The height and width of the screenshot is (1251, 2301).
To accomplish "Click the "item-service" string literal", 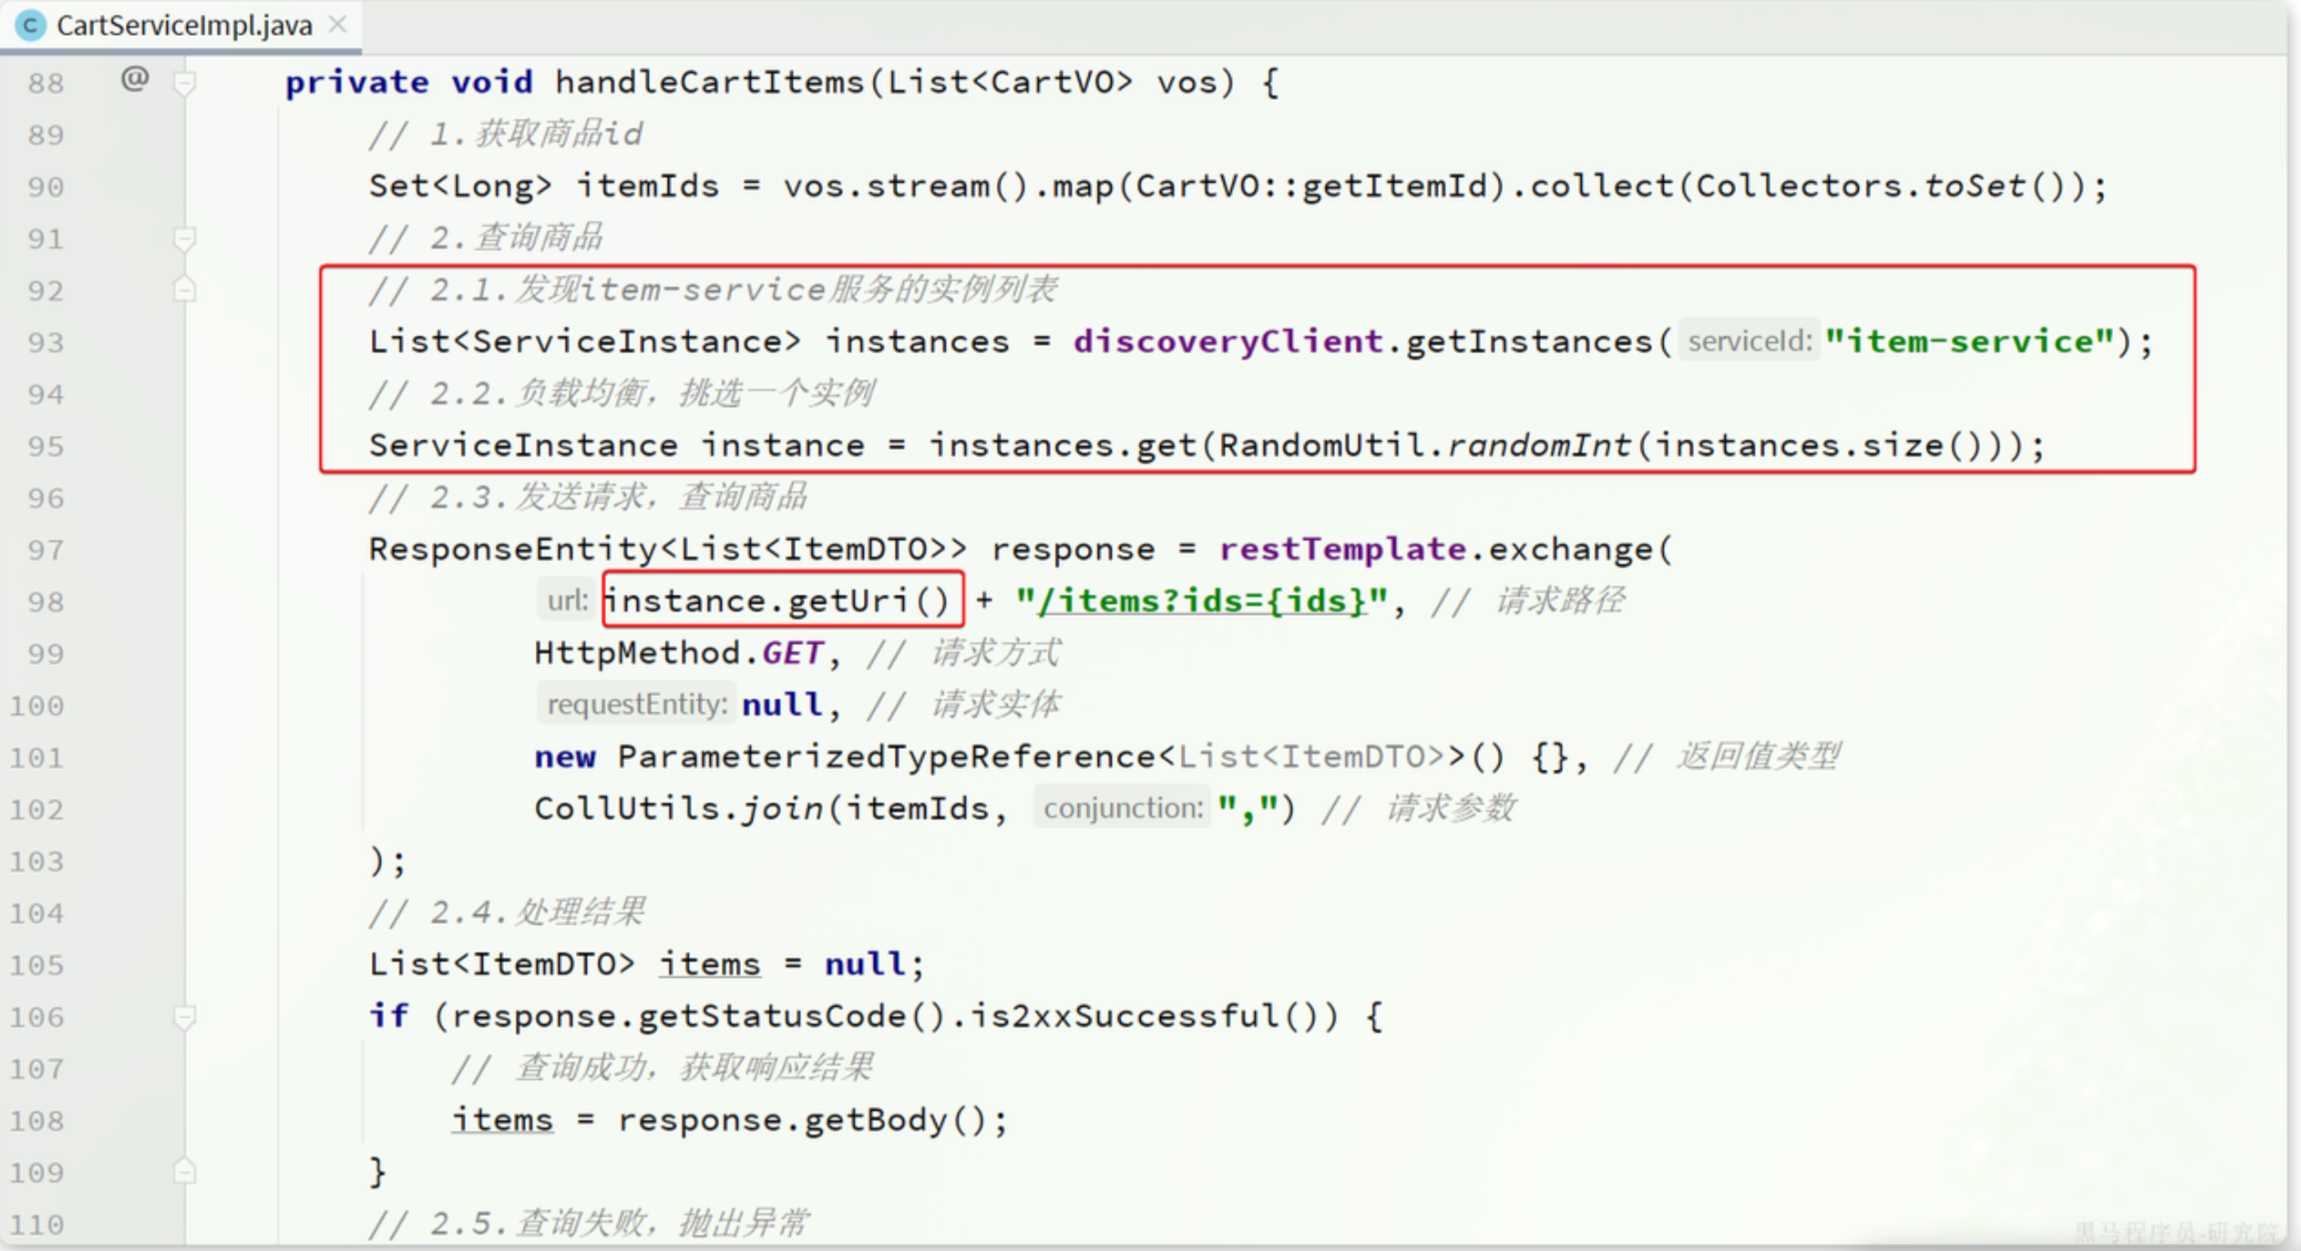I will 1969,342.
